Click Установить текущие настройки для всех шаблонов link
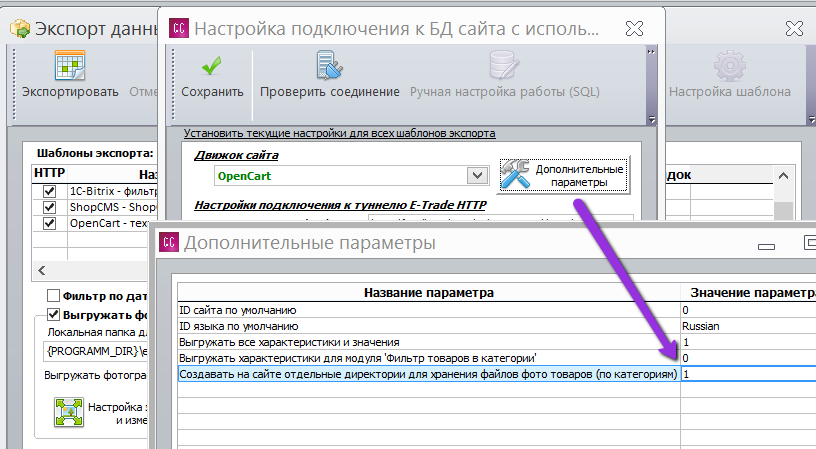This screenshot has height=449, width=816. [339, 133]
